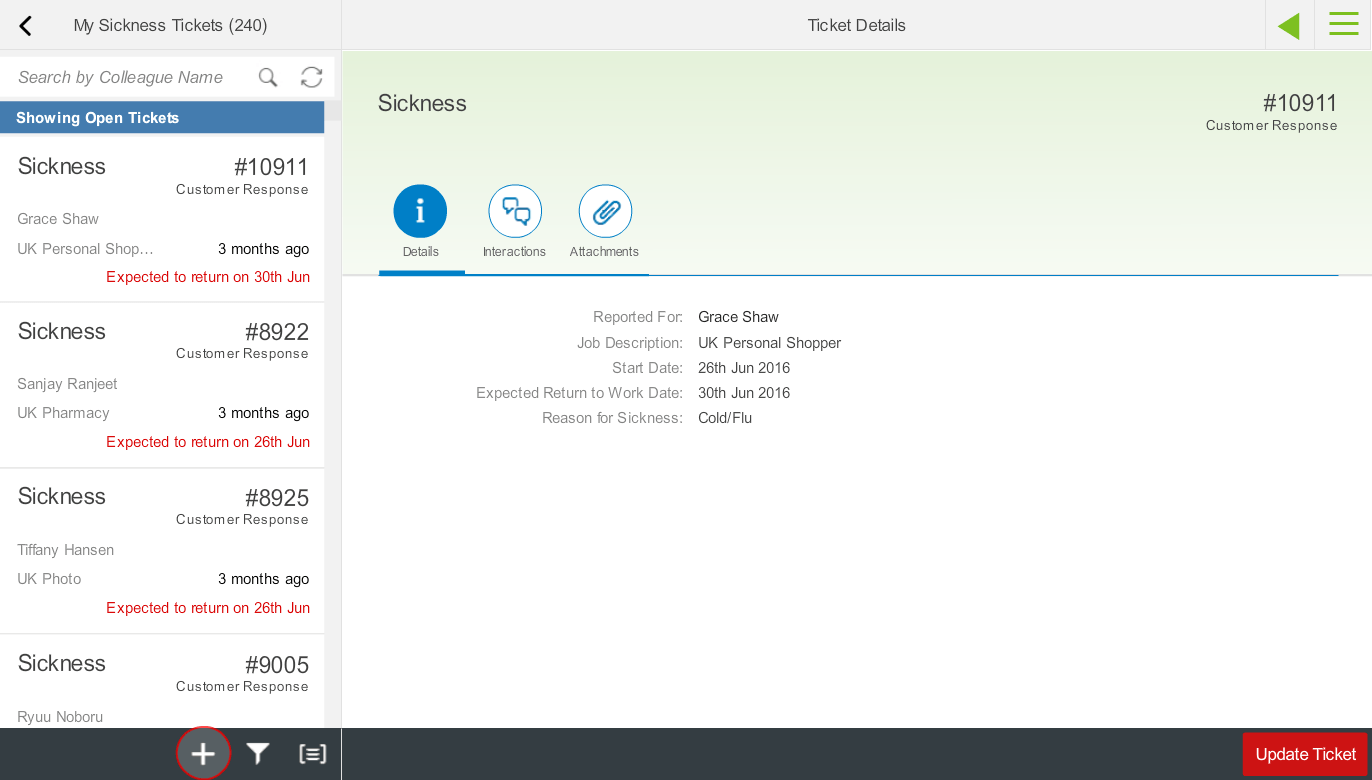The image size is (1372, 780).
Task: Click the return date 30th Jun 2016
Action: [x=744, y=393]
